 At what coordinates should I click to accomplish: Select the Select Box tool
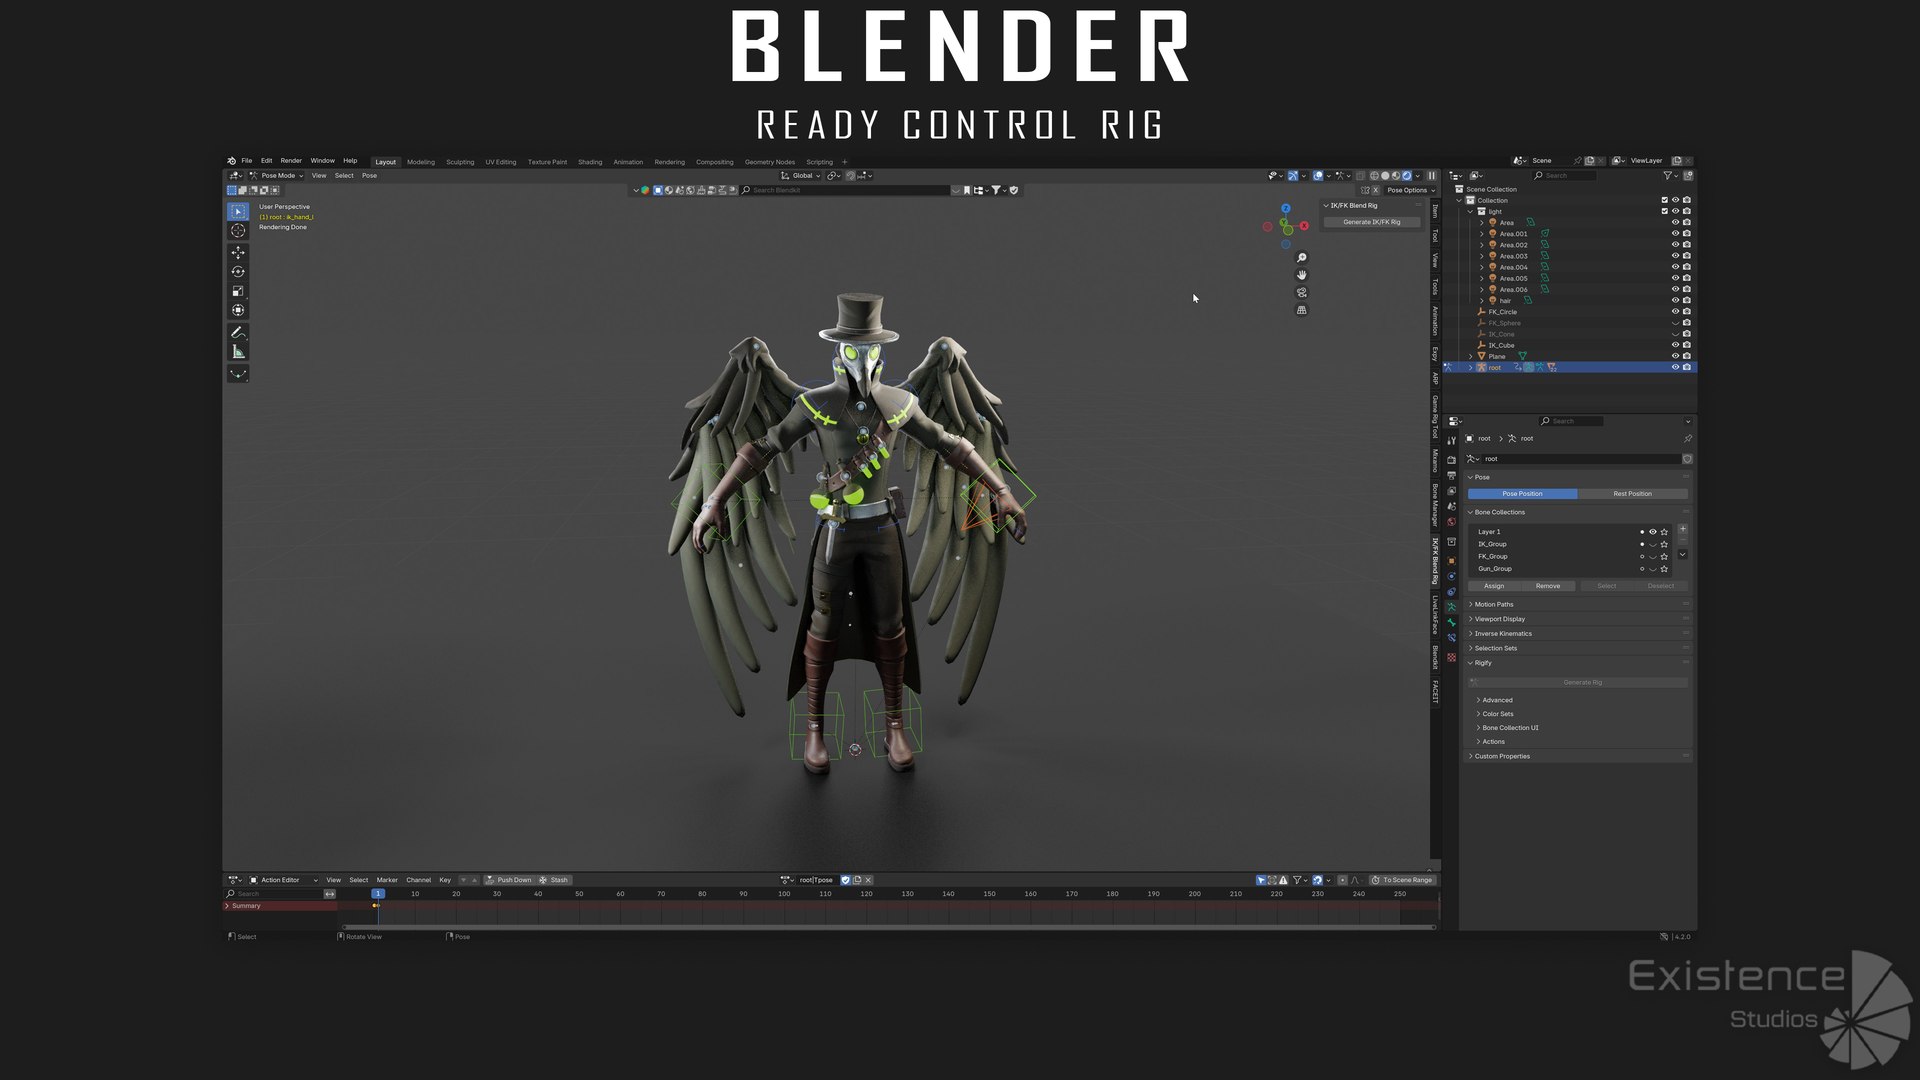pos(238,211)
